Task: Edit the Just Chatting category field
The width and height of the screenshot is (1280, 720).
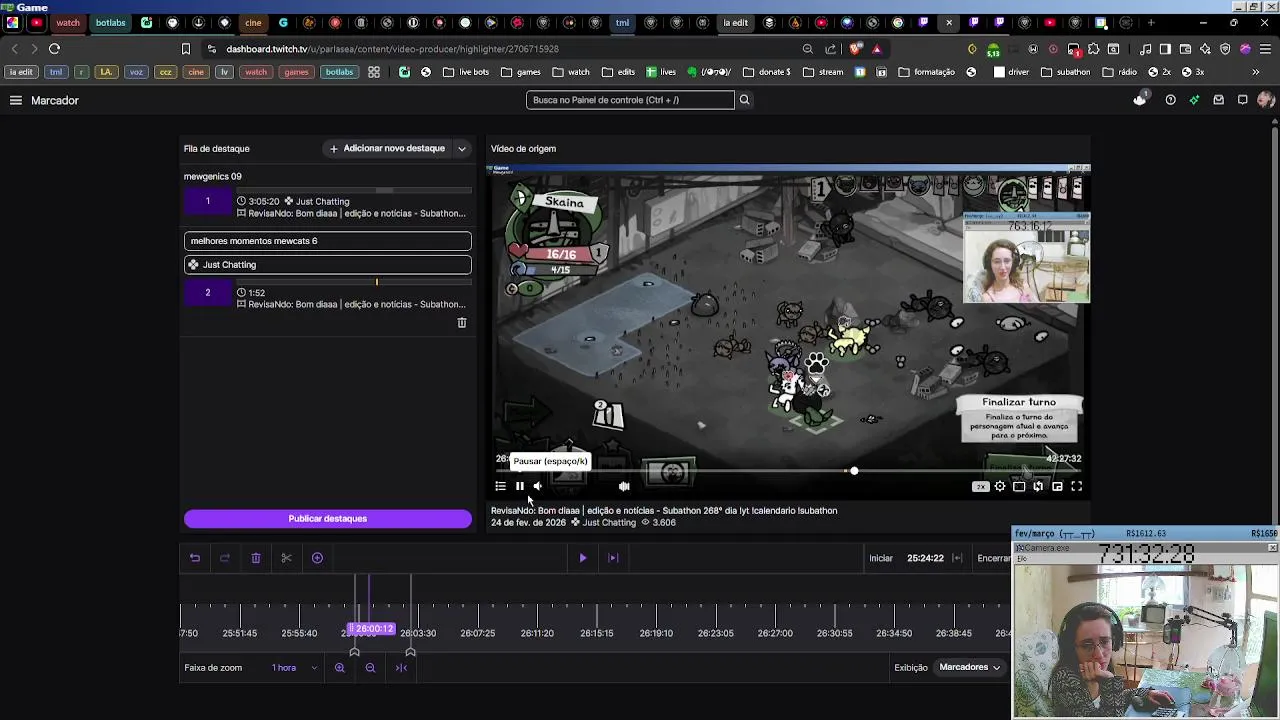Action: [x=328, y=265]
